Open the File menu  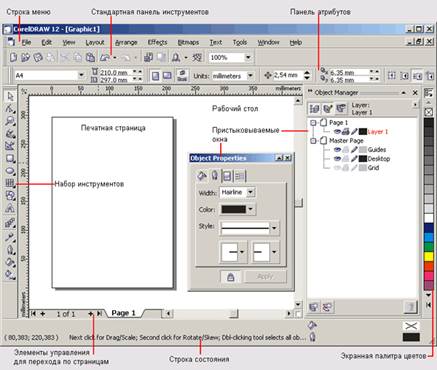[26, 42]
